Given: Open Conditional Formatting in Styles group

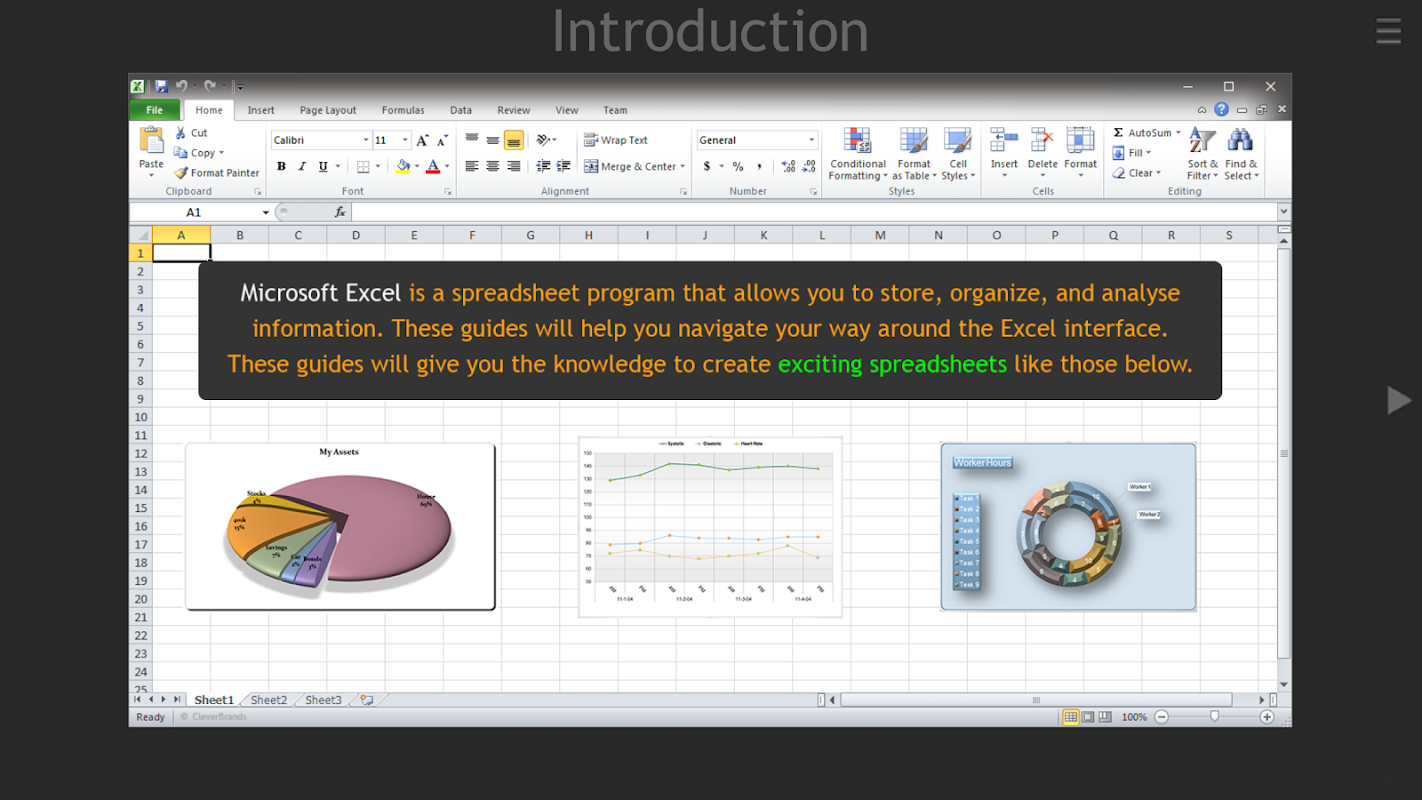Looking at the screenshot, I should [857, 154].
